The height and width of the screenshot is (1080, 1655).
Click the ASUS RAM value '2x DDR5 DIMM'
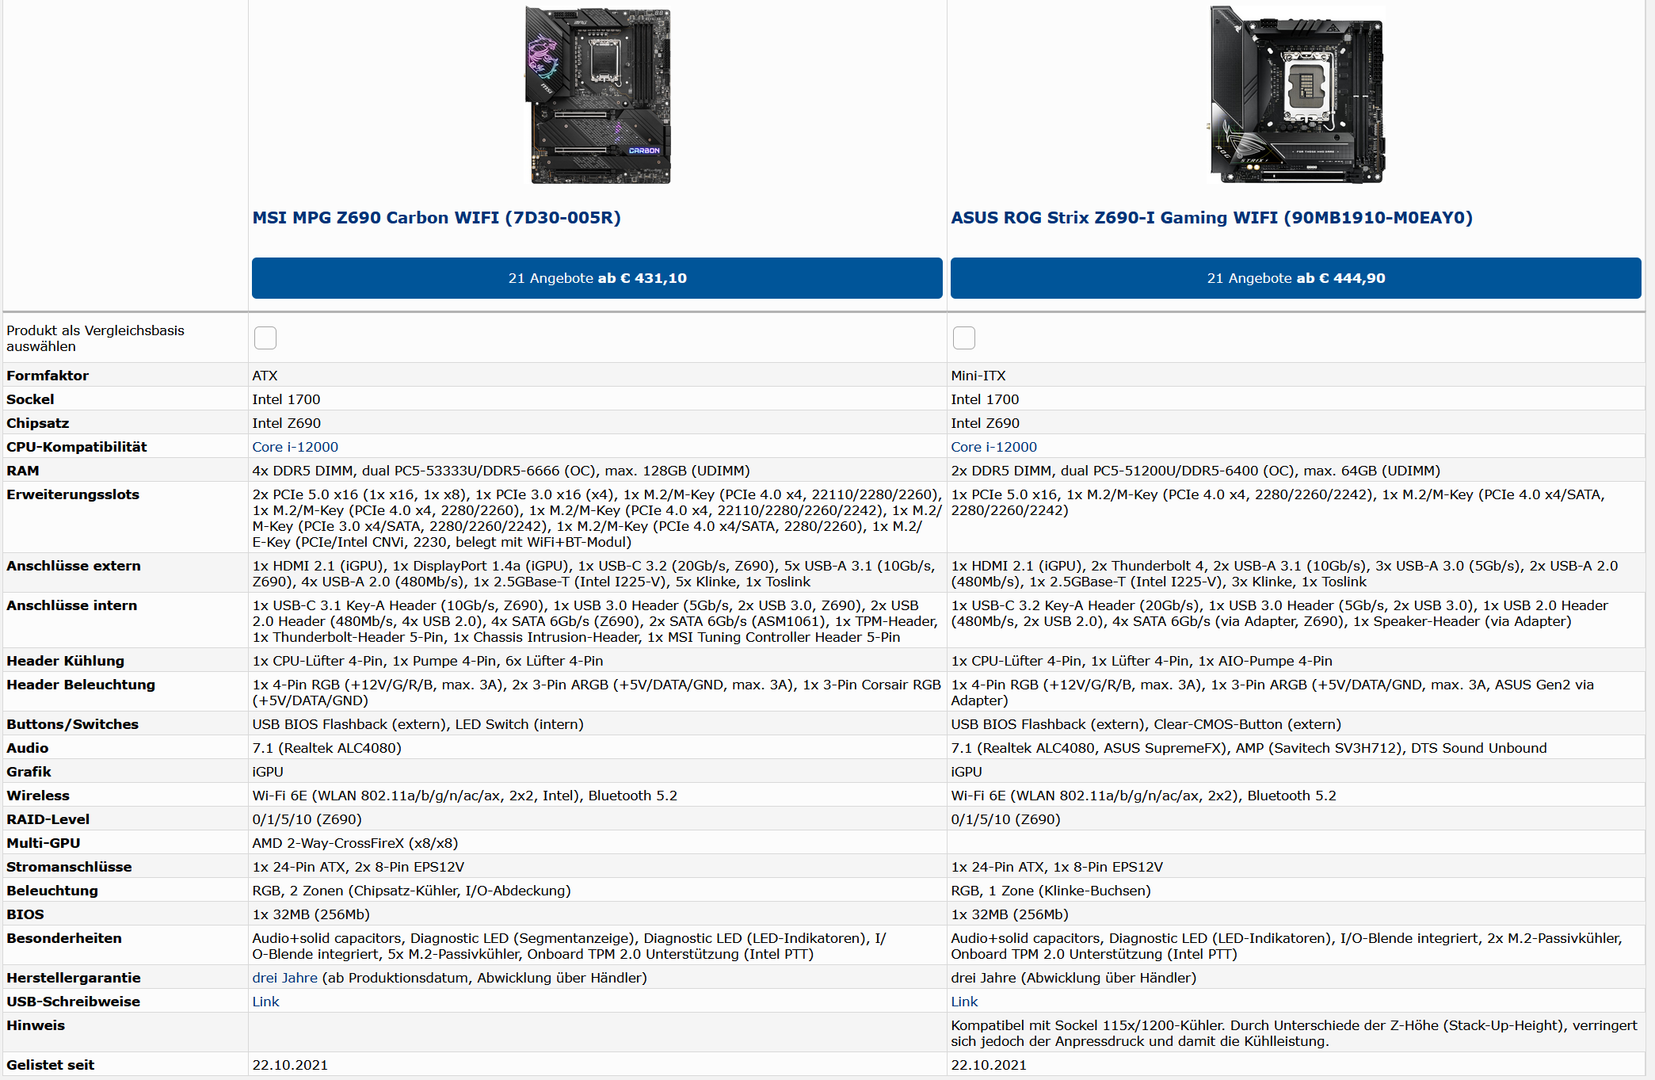point(1196,471)
